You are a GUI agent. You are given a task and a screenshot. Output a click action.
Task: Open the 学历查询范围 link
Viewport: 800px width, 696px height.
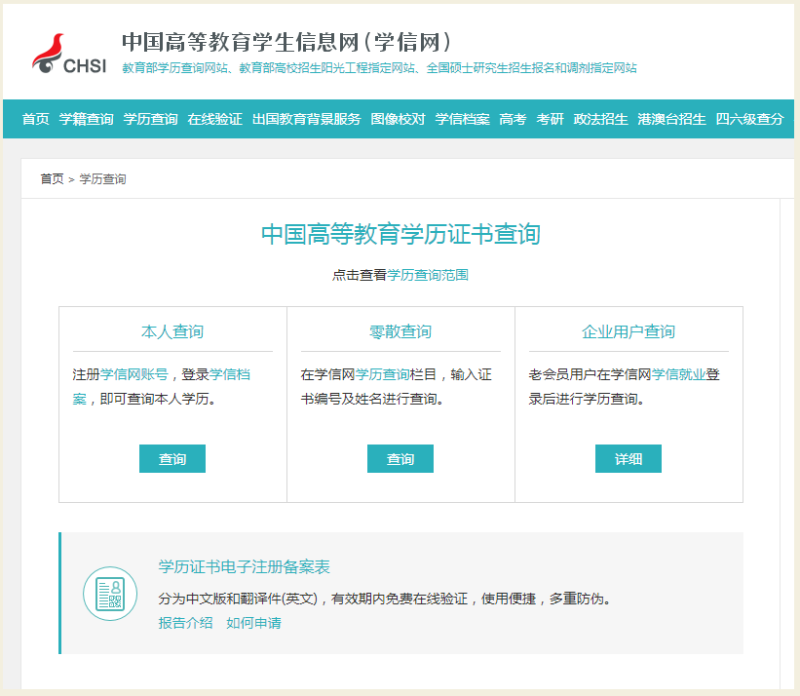[x=428, y=274]
